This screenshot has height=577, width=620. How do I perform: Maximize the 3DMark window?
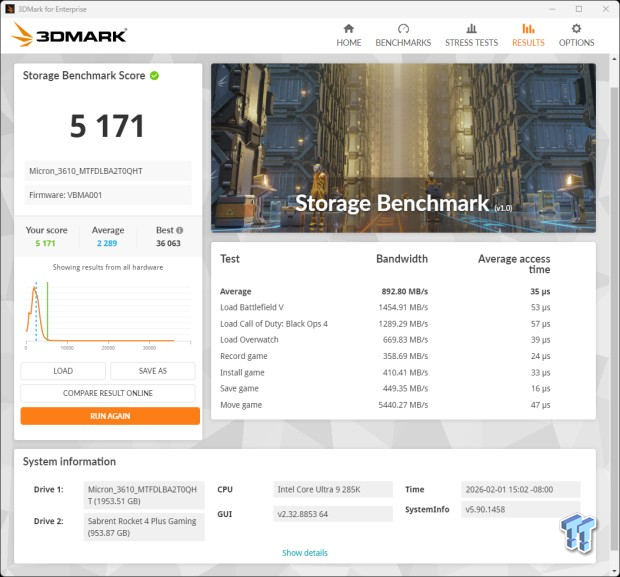tap(577, 8)
